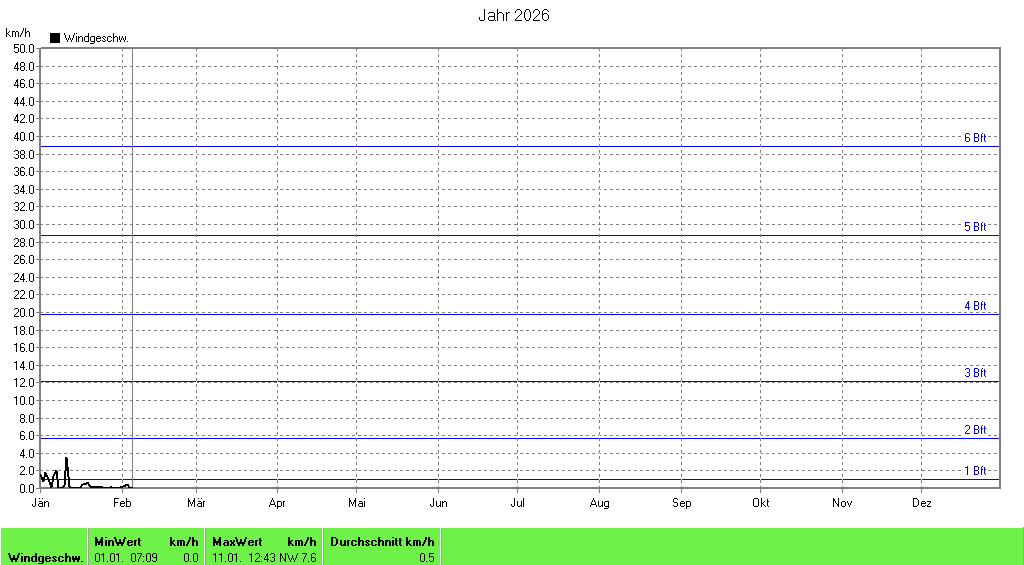1024x565 pixels.
Task: Select the Durchschnitt km/h header cell
Action: (382, 541)
